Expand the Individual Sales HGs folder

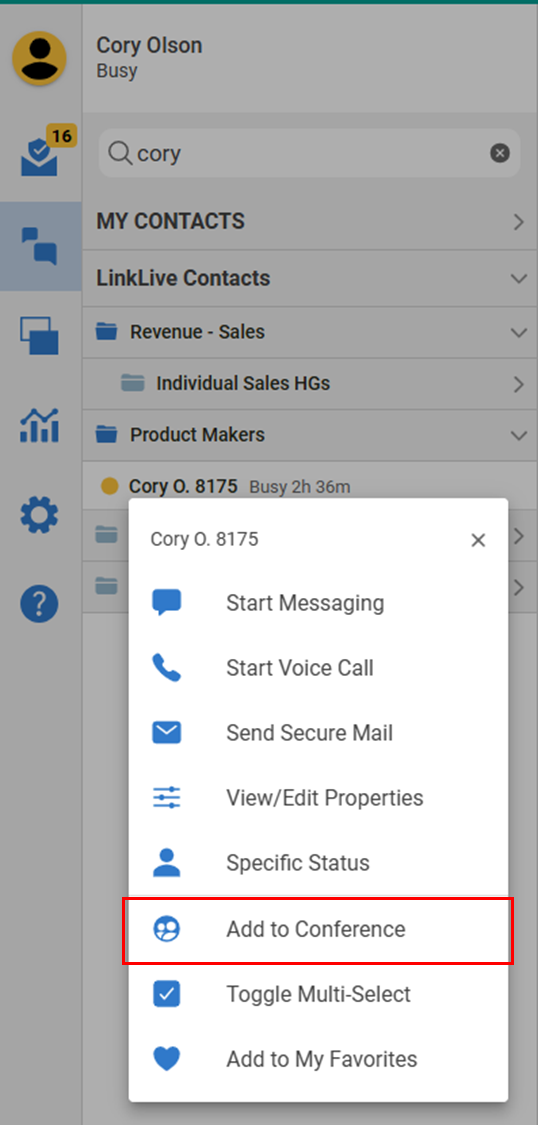click(519, 385)
